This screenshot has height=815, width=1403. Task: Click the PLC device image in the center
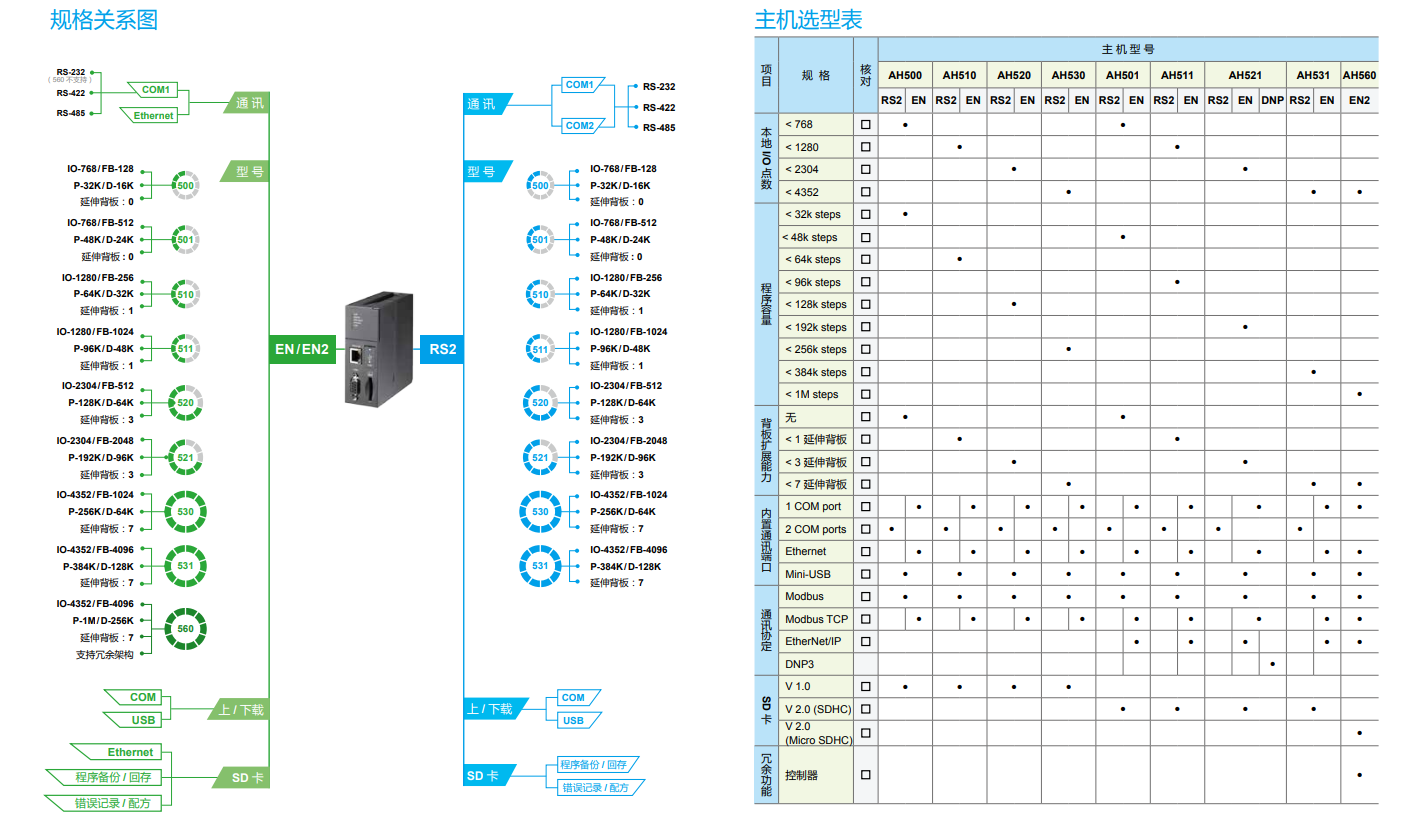point(380,350)
